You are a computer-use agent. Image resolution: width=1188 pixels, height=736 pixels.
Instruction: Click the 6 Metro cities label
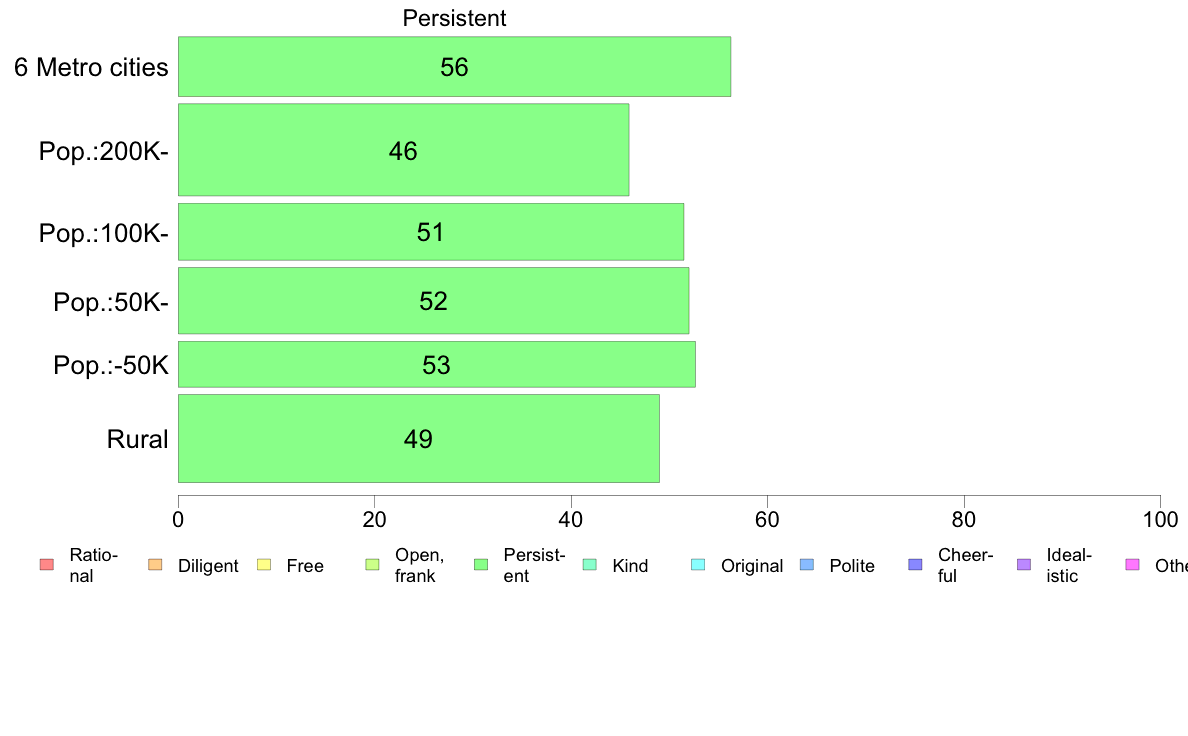91,67
